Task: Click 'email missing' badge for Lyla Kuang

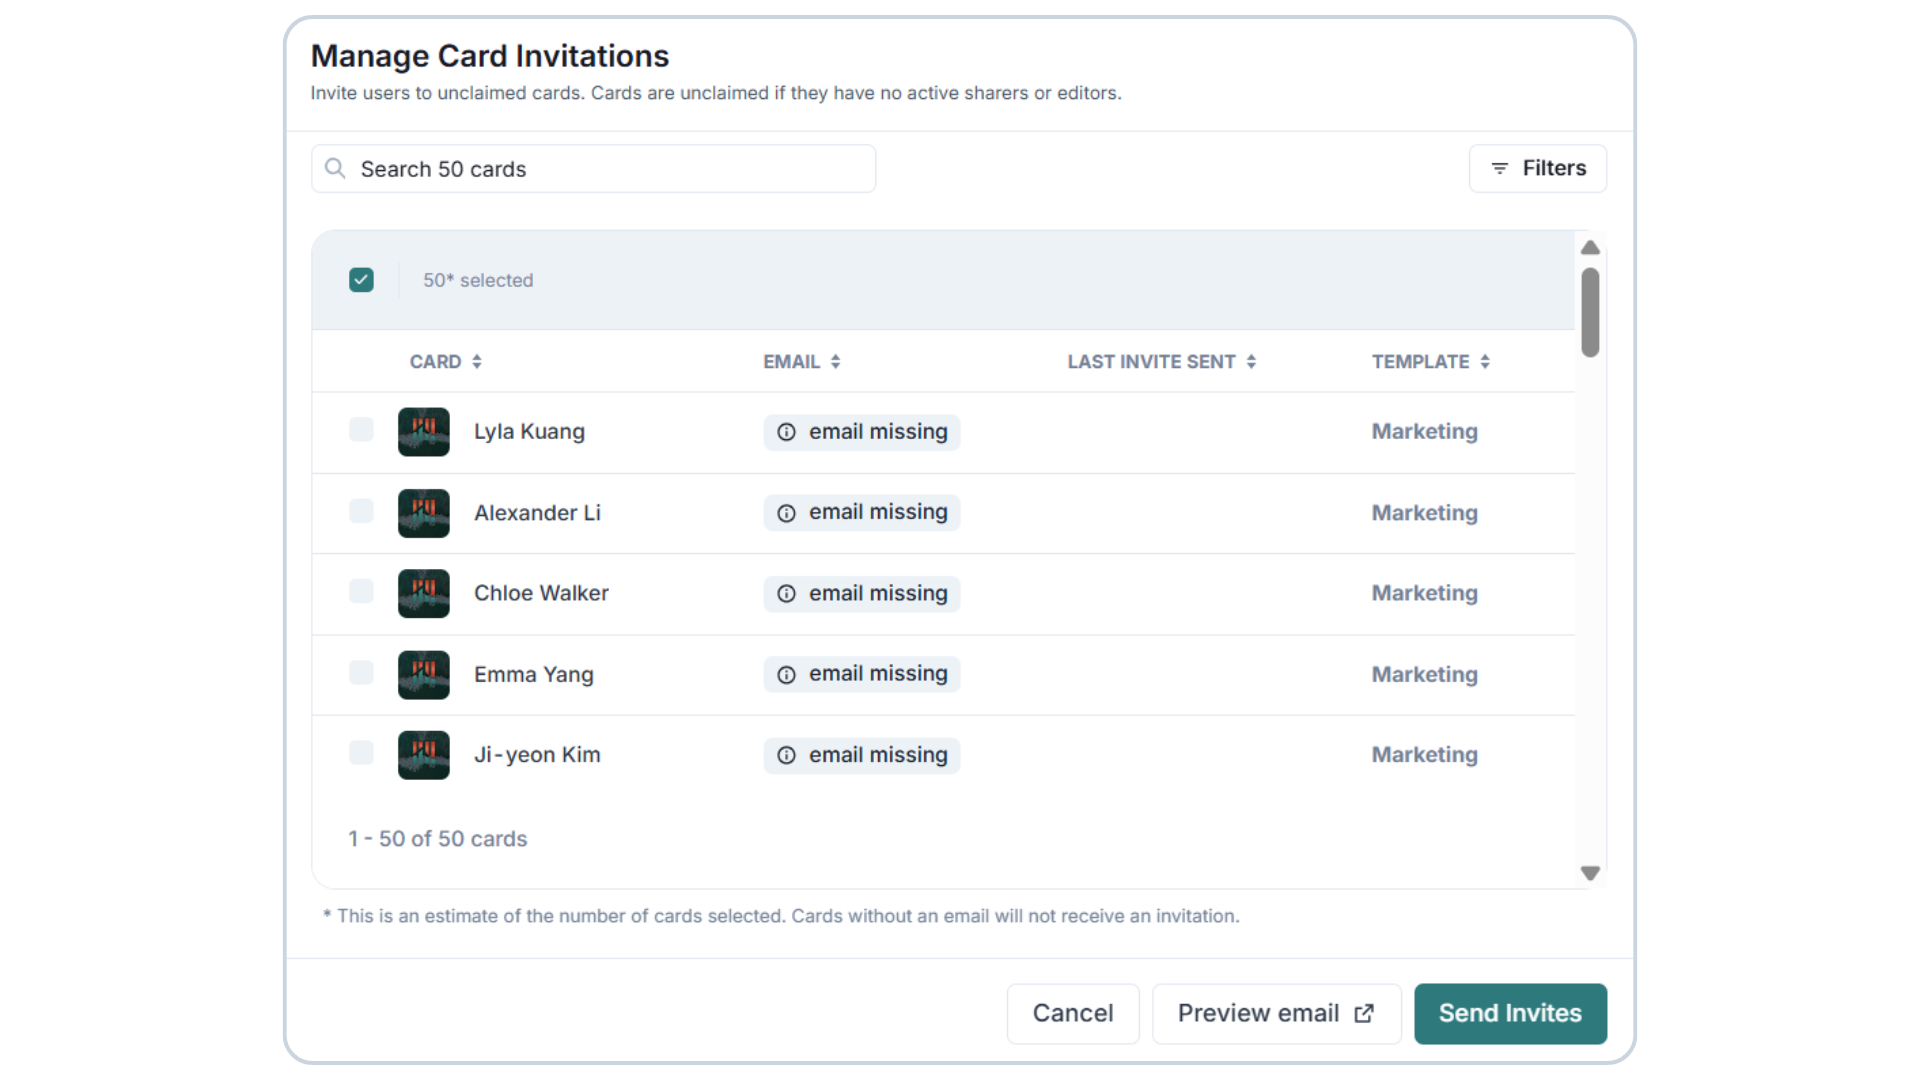Action: (862, 432)
